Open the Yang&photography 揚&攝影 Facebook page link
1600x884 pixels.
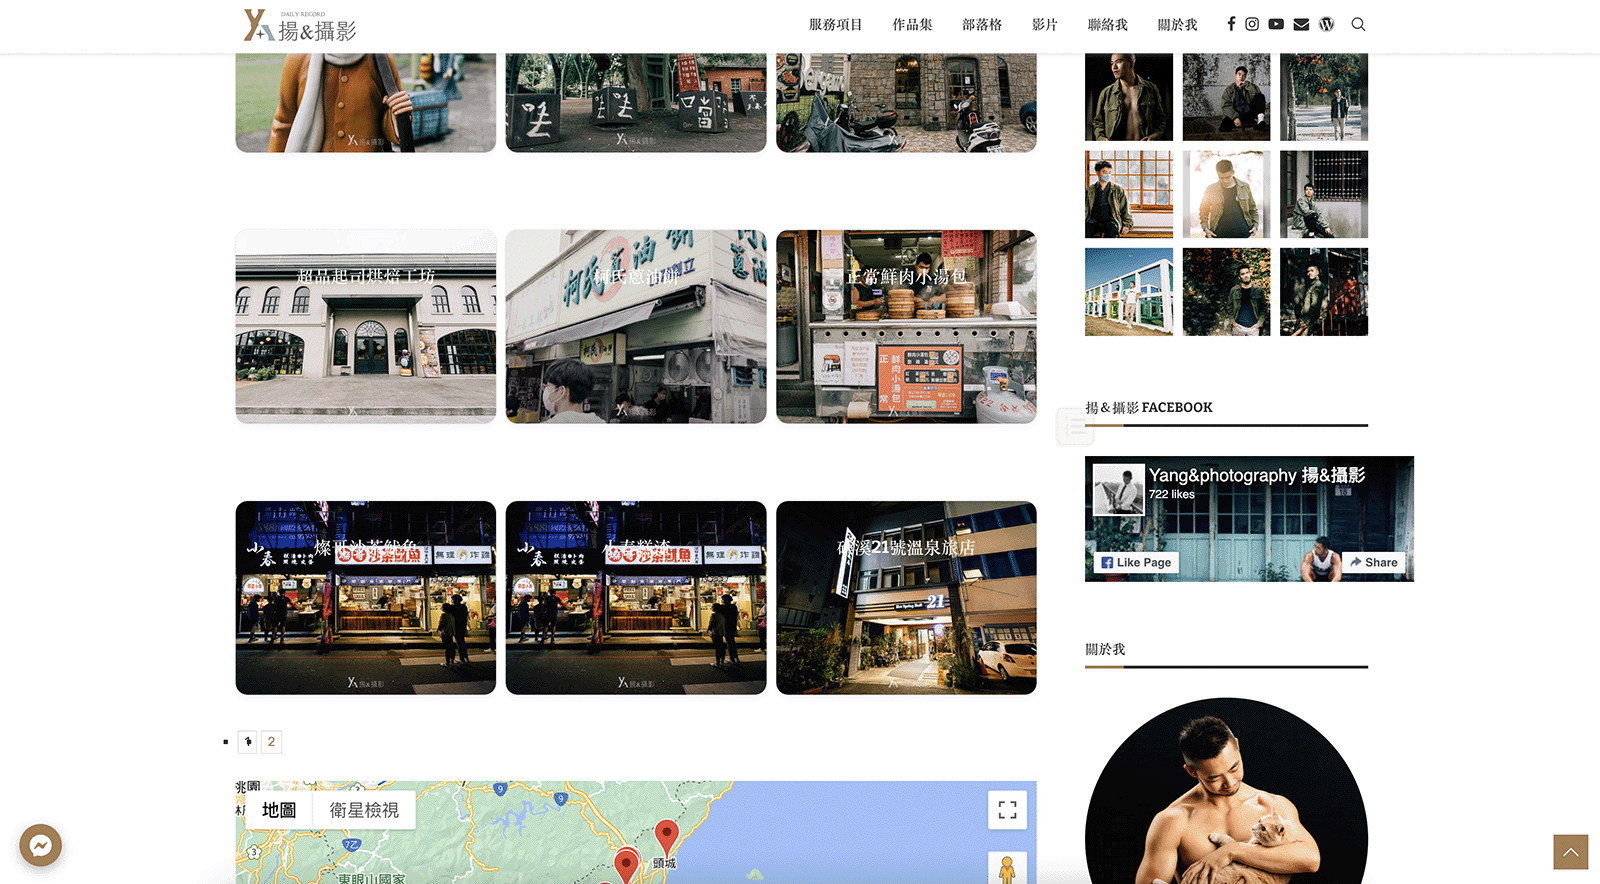point(1257,476)
